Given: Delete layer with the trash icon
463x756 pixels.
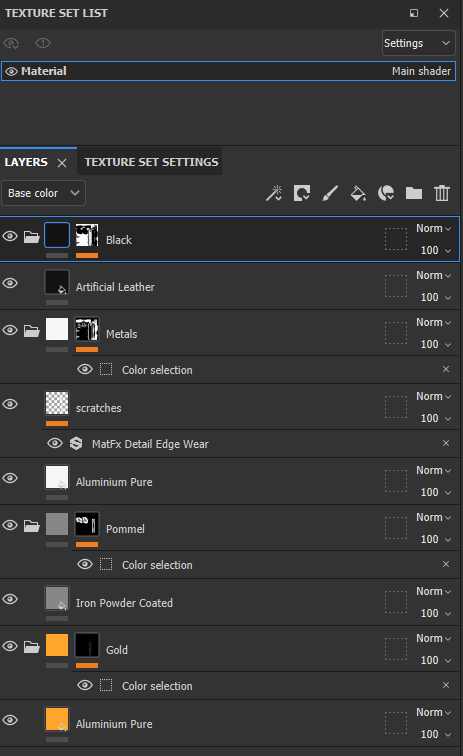Looking at the screenshot, I should (x=442, y=193).
